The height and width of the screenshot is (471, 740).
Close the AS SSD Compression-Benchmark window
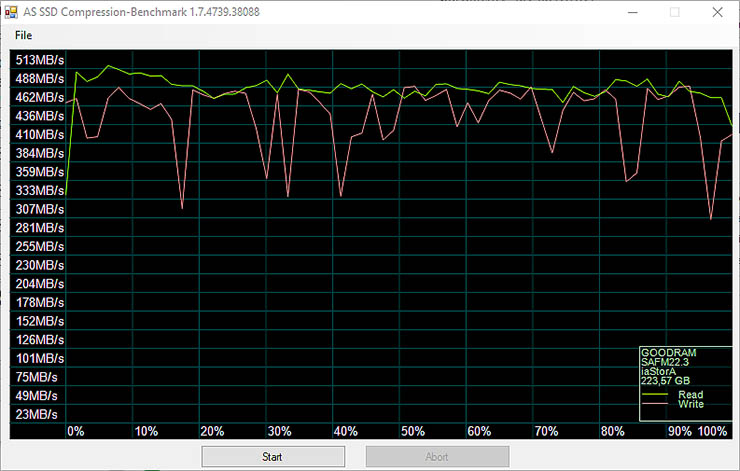tap(717, 12)
